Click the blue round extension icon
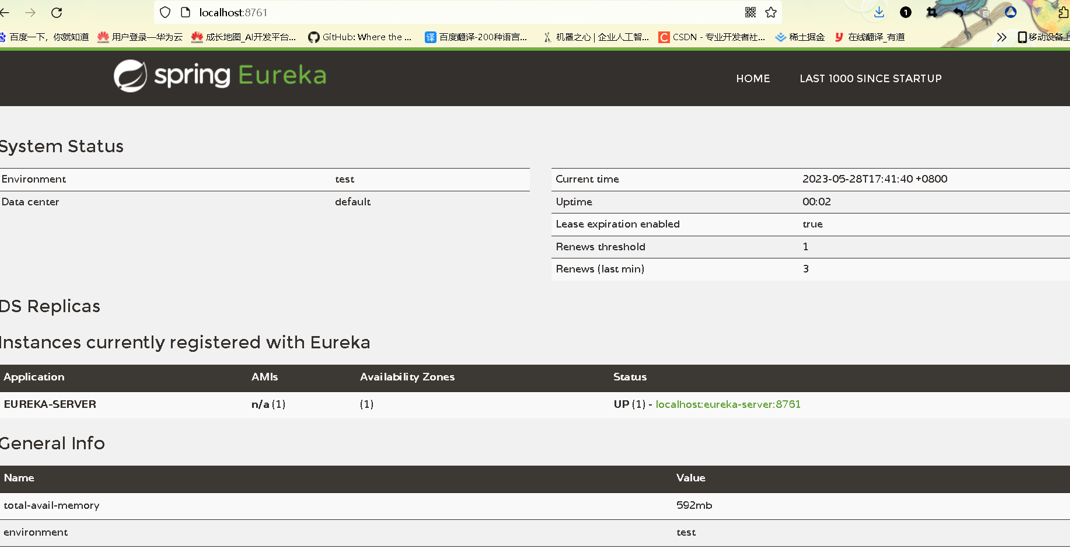 [x=1011, y=12]
